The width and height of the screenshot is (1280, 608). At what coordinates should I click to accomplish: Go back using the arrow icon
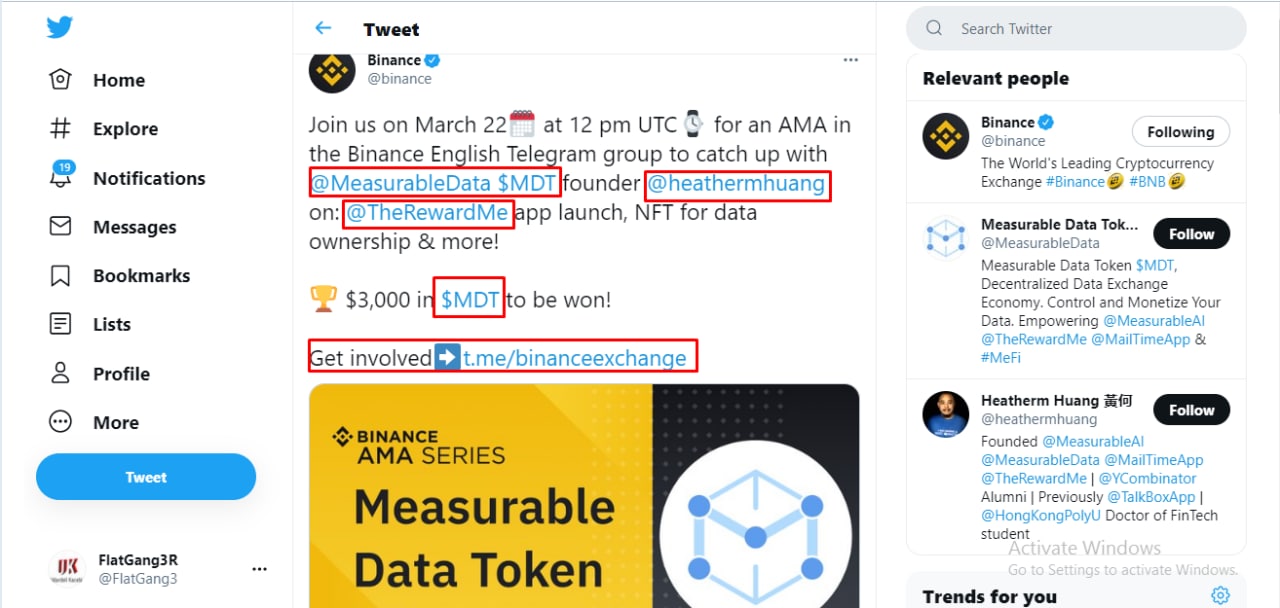[x=323, y=28]
